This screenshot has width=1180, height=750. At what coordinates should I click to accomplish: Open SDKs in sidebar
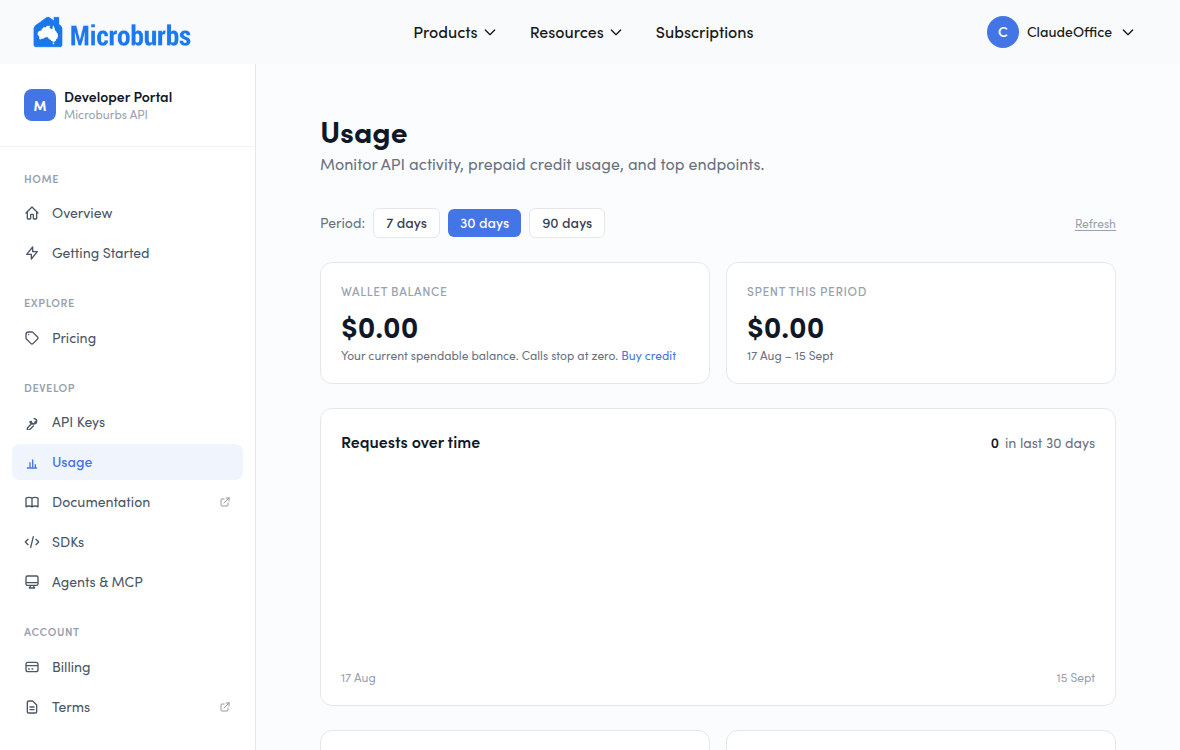(127, 542)
